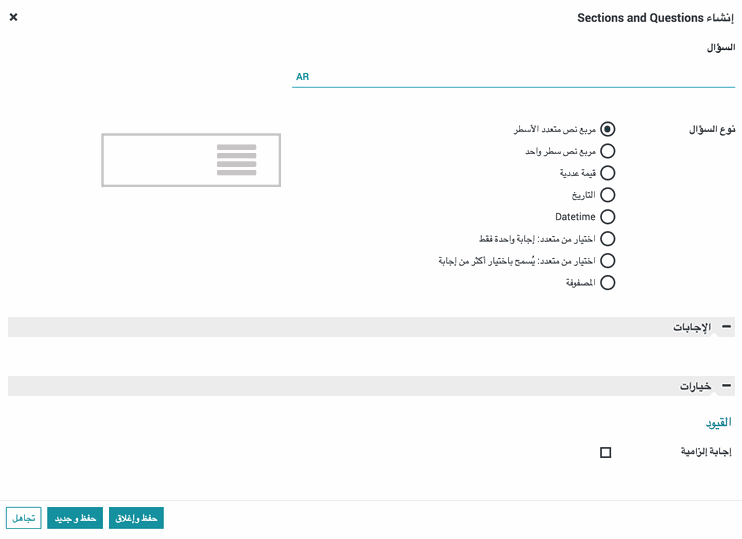The width and height of the screenshot is (742, 539).
Task: Select the Datetime radio button
Action: click(607, 217)
